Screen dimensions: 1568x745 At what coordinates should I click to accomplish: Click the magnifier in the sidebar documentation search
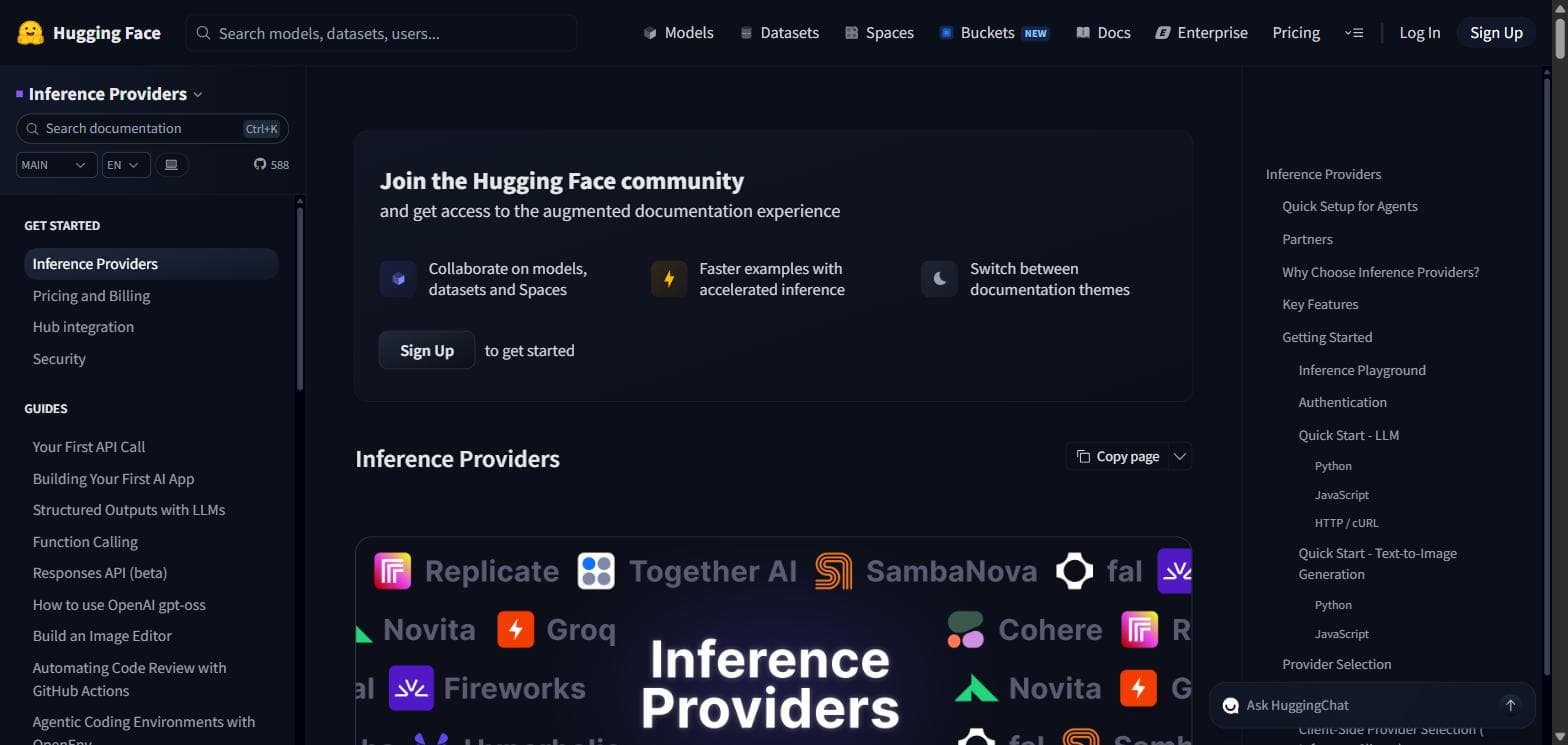[33, 129]
